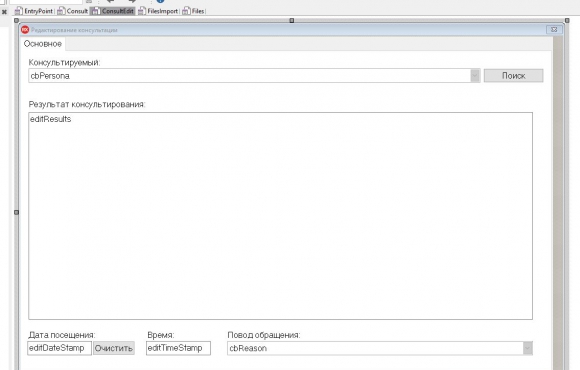Click the X icon left of form tabs
This screenshot has width=580, height=370.
coord(4,12)
